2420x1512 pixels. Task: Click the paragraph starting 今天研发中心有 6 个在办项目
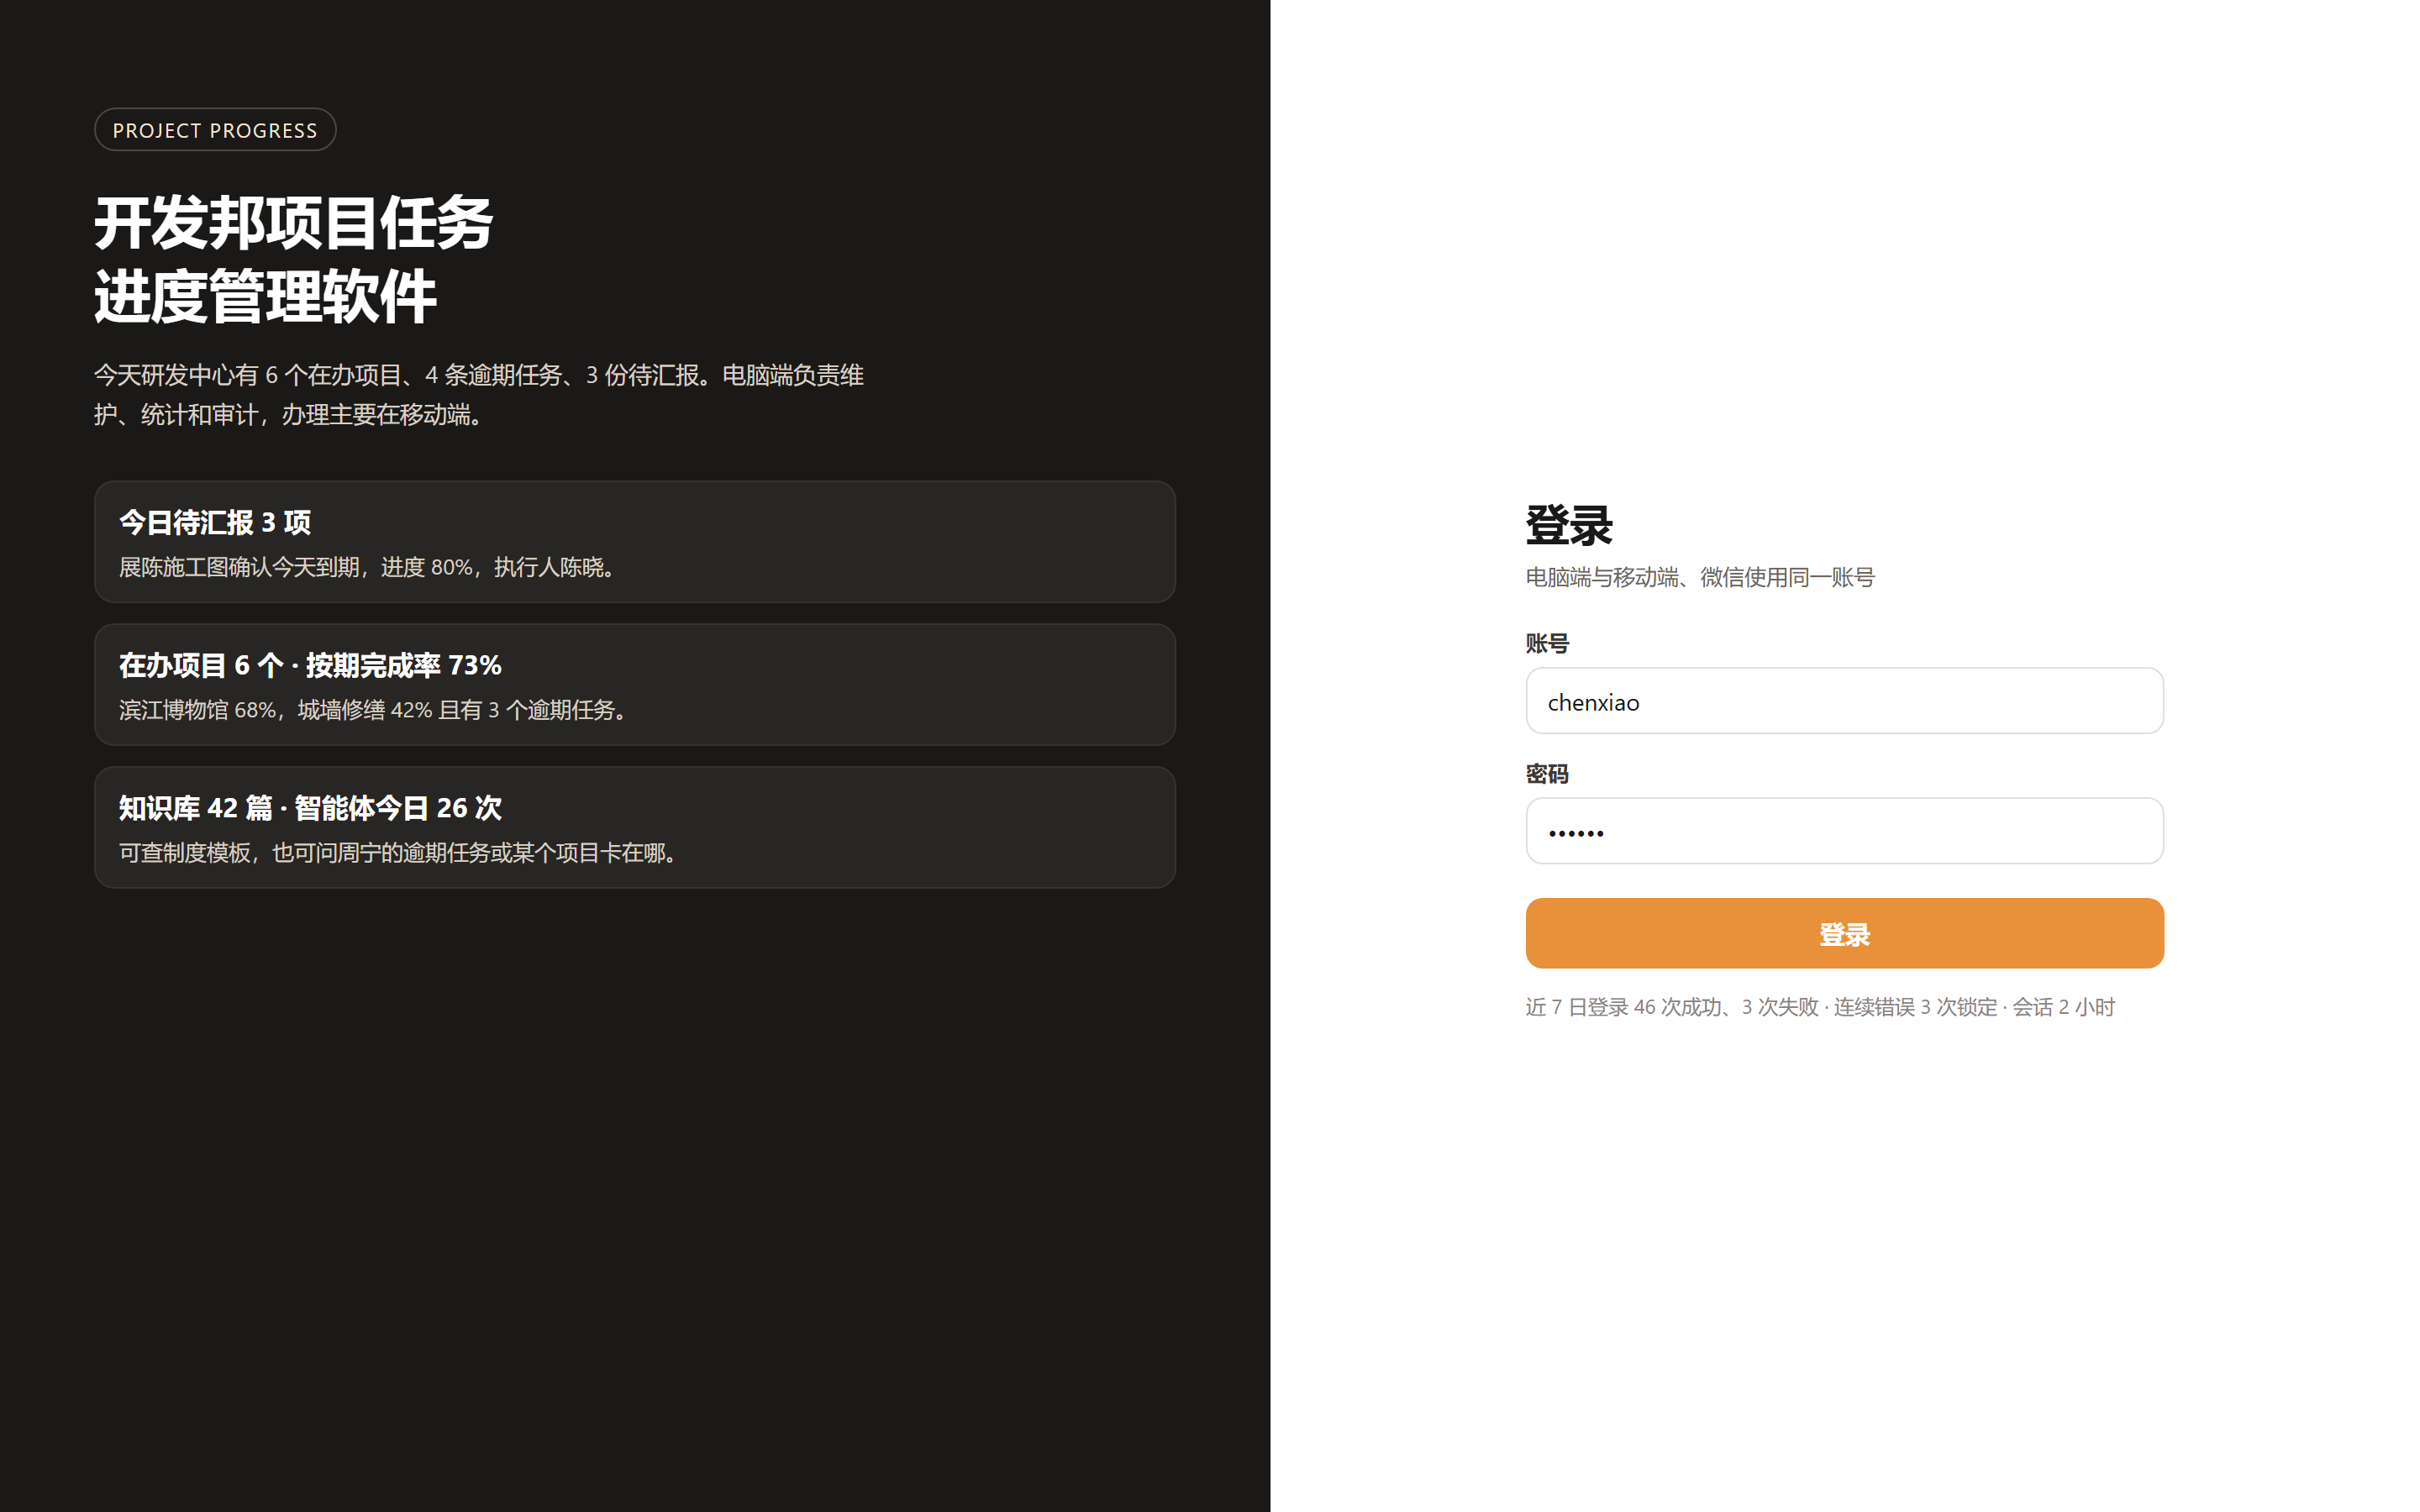tap(479, 395)
